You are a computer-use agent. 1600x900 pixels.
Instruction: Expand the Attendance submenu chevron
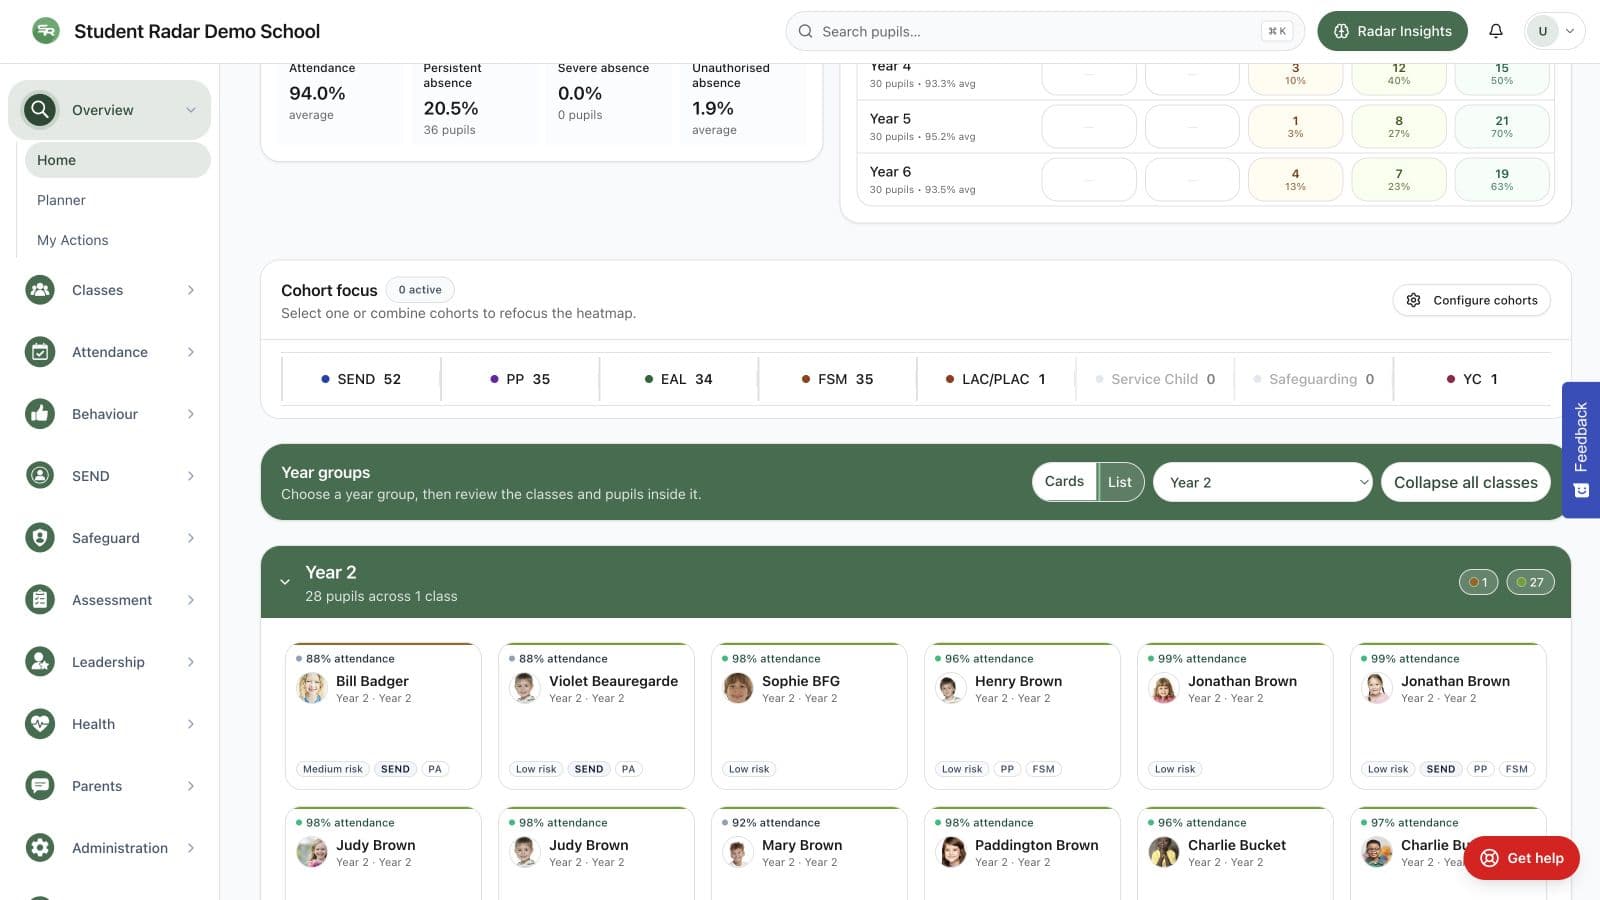click(x=191, y=352)
